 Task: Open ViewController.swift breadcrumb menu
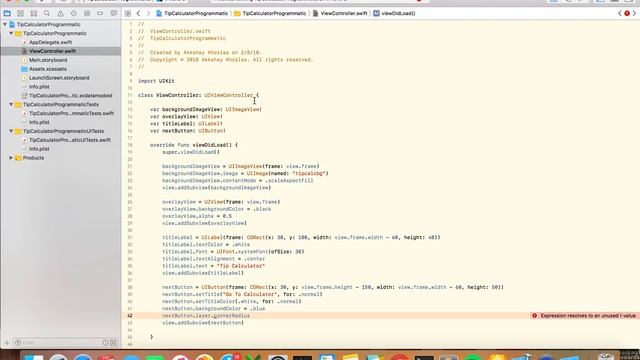click(x=340, y=13)
